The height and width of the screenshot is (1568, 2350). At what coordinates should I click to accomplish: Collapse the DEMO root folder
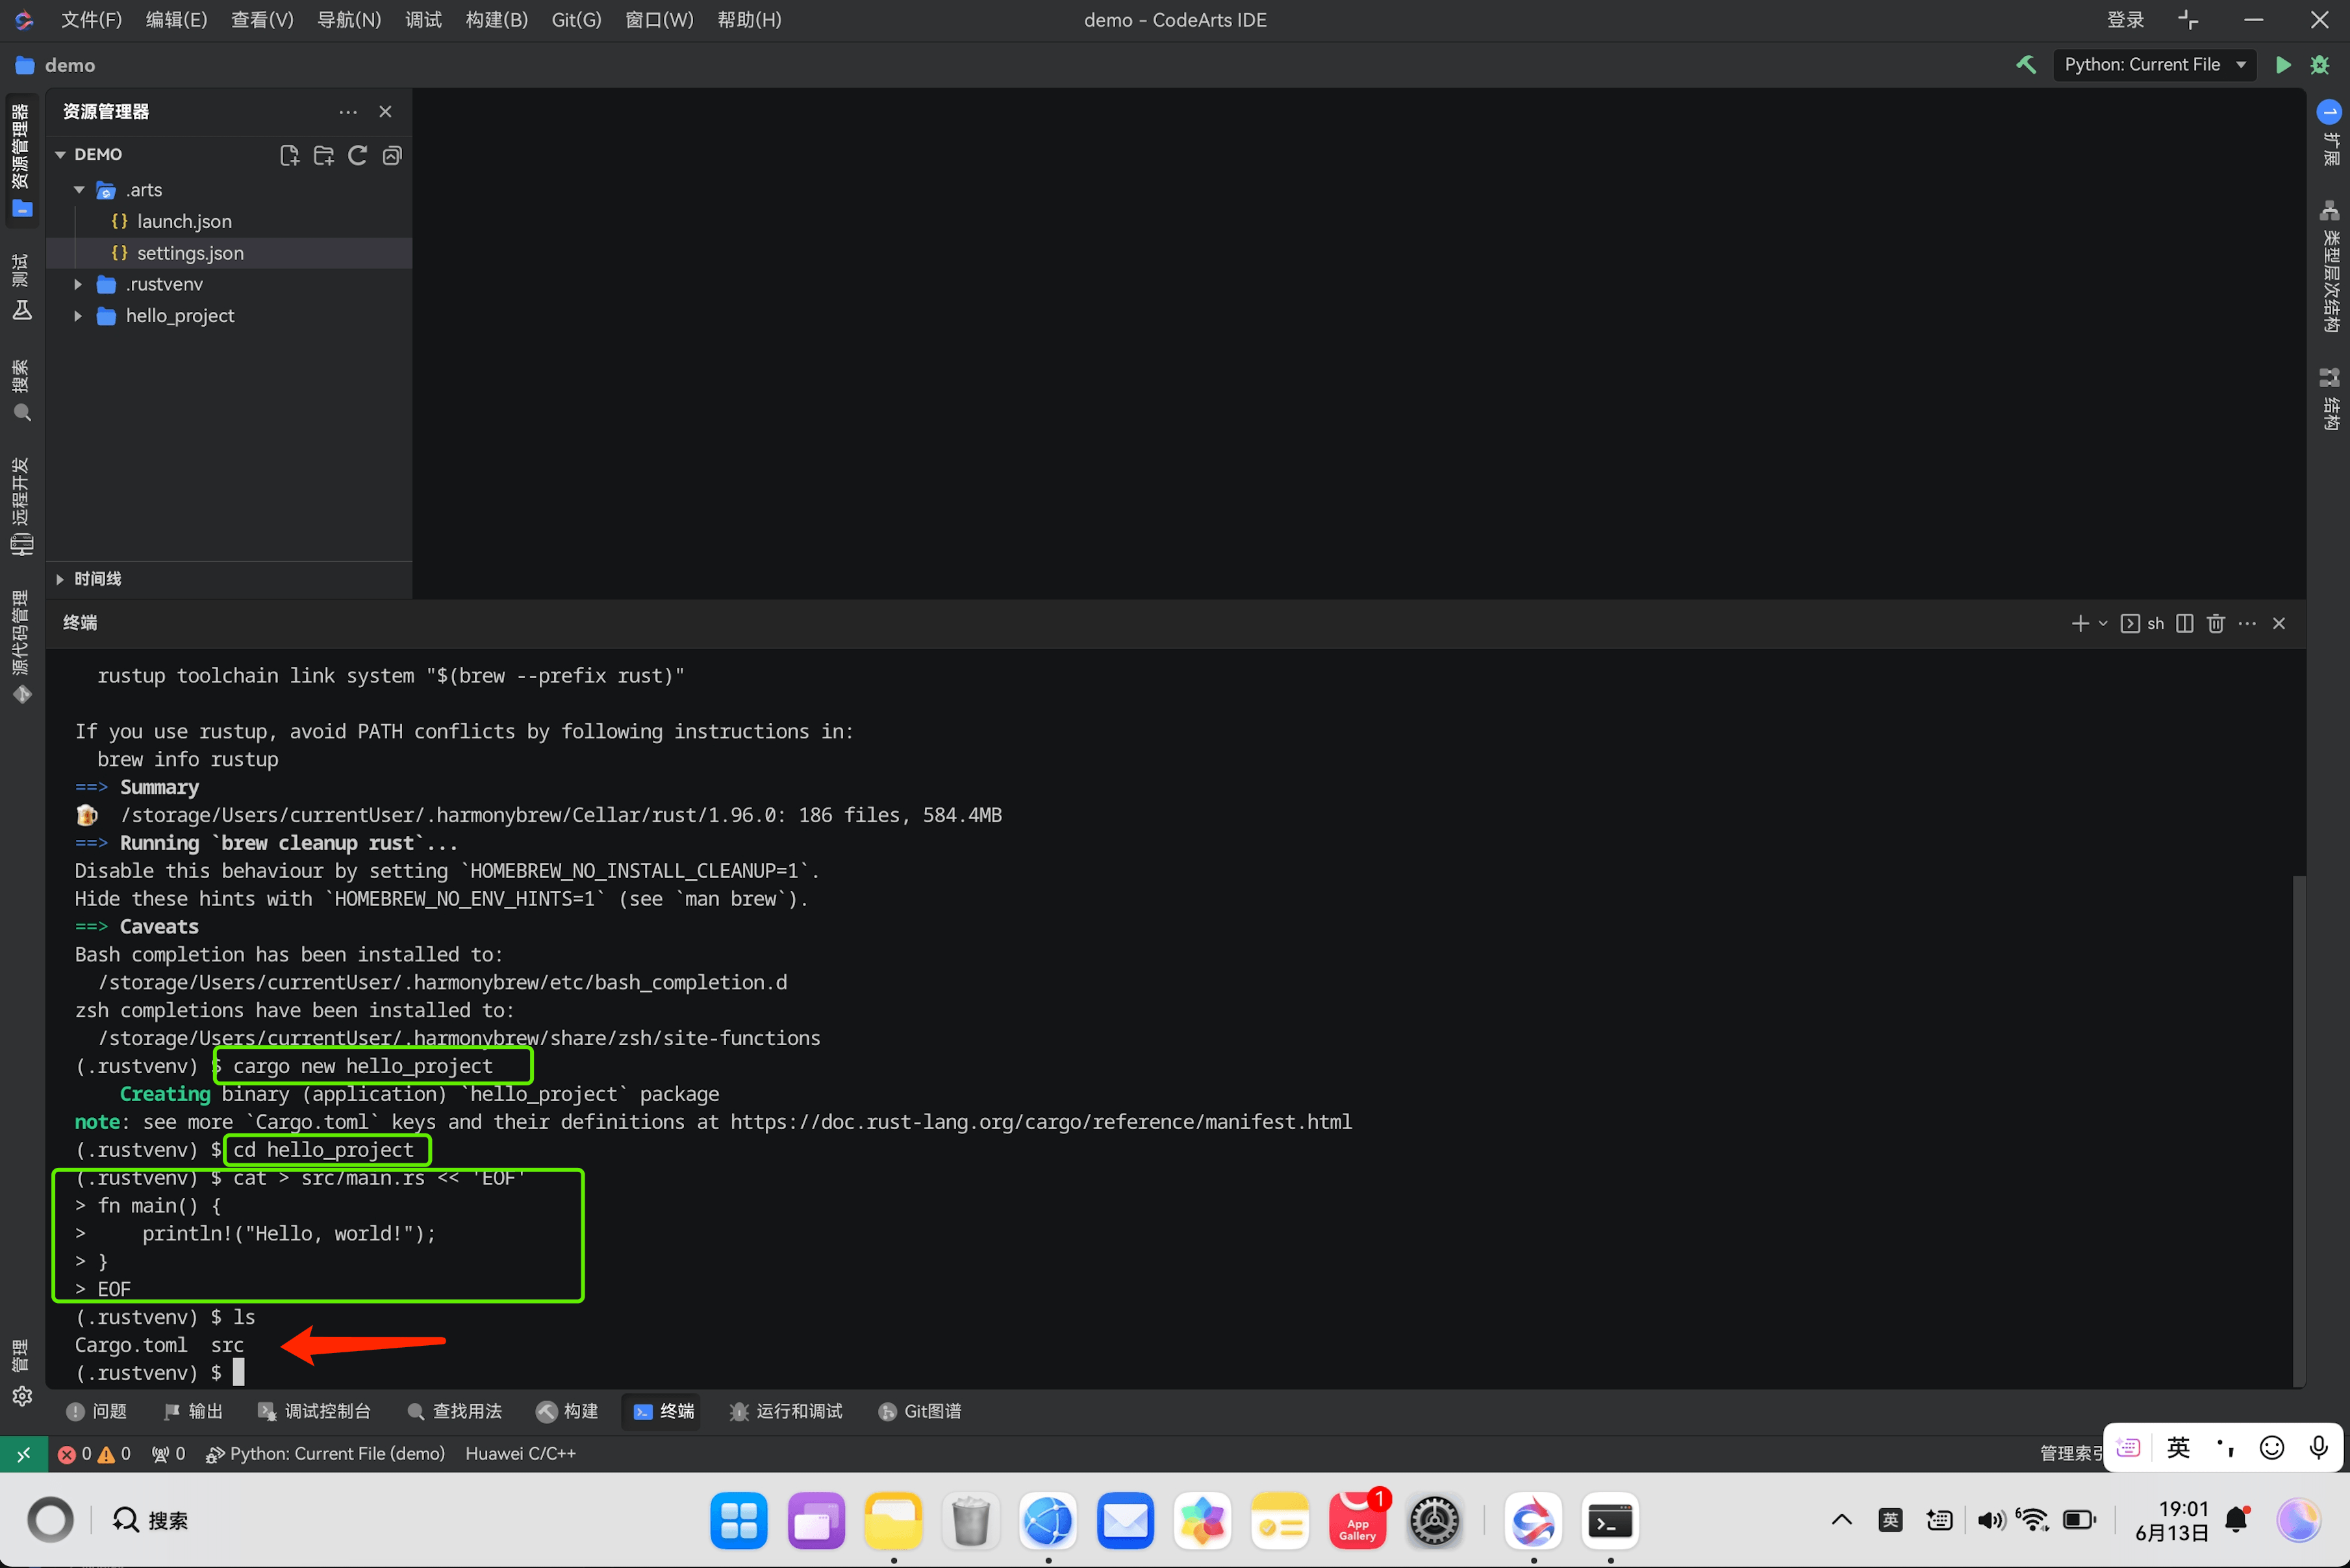click(x=60, y=155)
